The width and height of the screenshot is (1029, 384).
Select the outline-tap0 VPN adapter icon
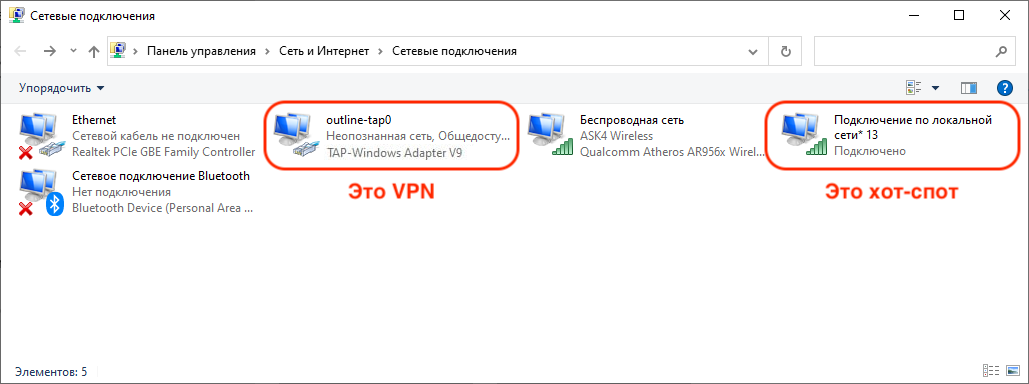(x=295, y=136)
